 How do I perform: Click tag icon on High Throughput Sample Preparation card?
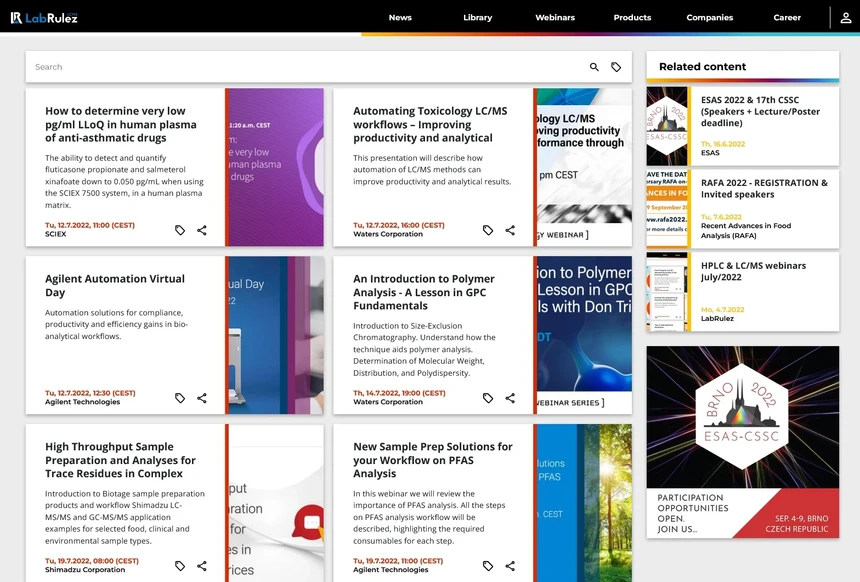point(180,566)
